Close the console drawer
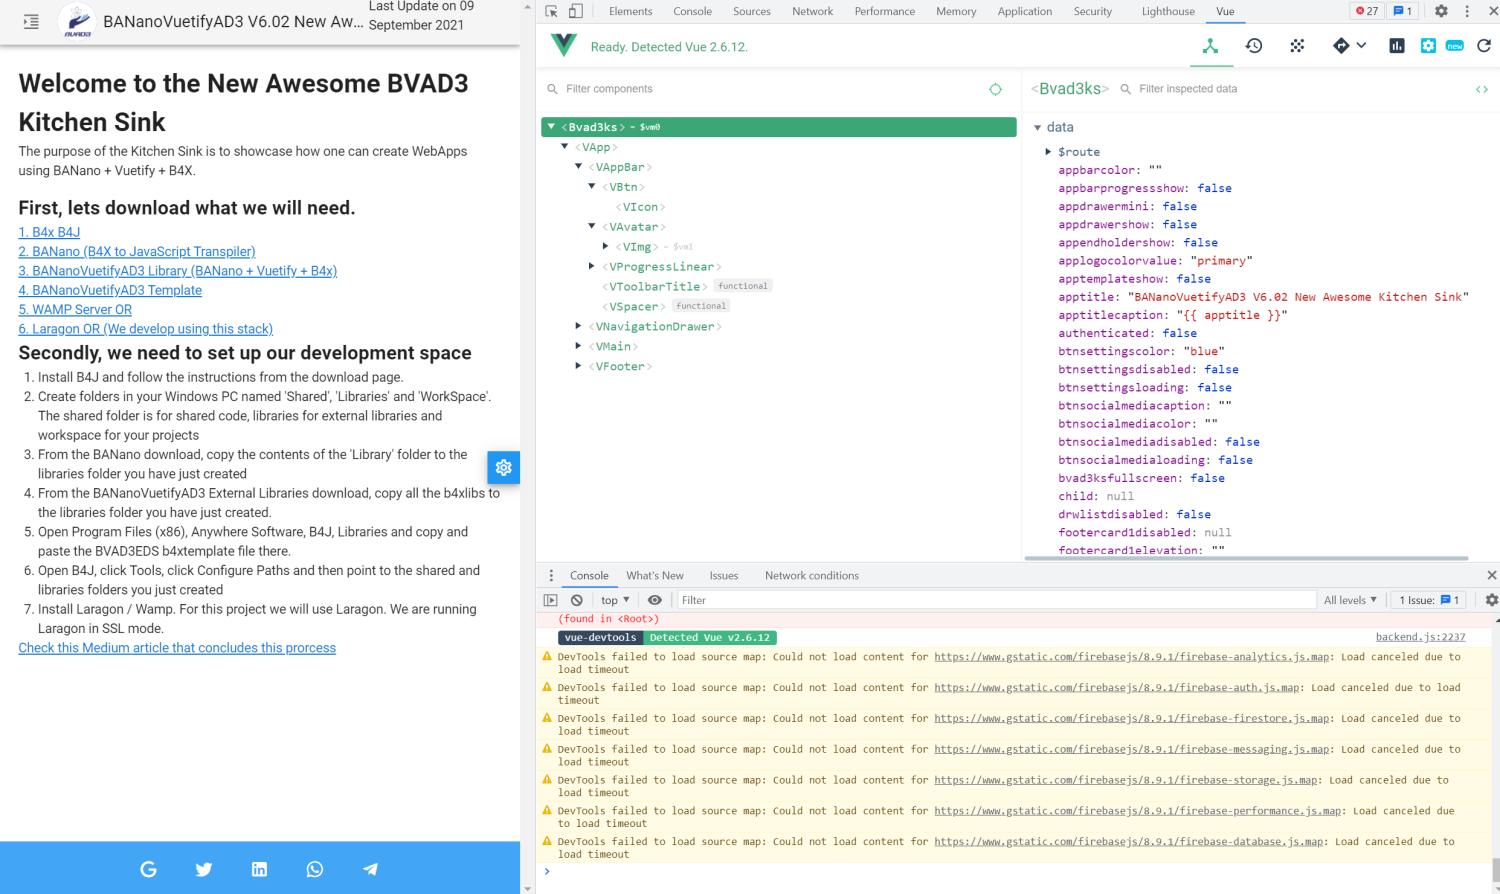This screenshot has height=894, width=1500. tap(1492, 575)
